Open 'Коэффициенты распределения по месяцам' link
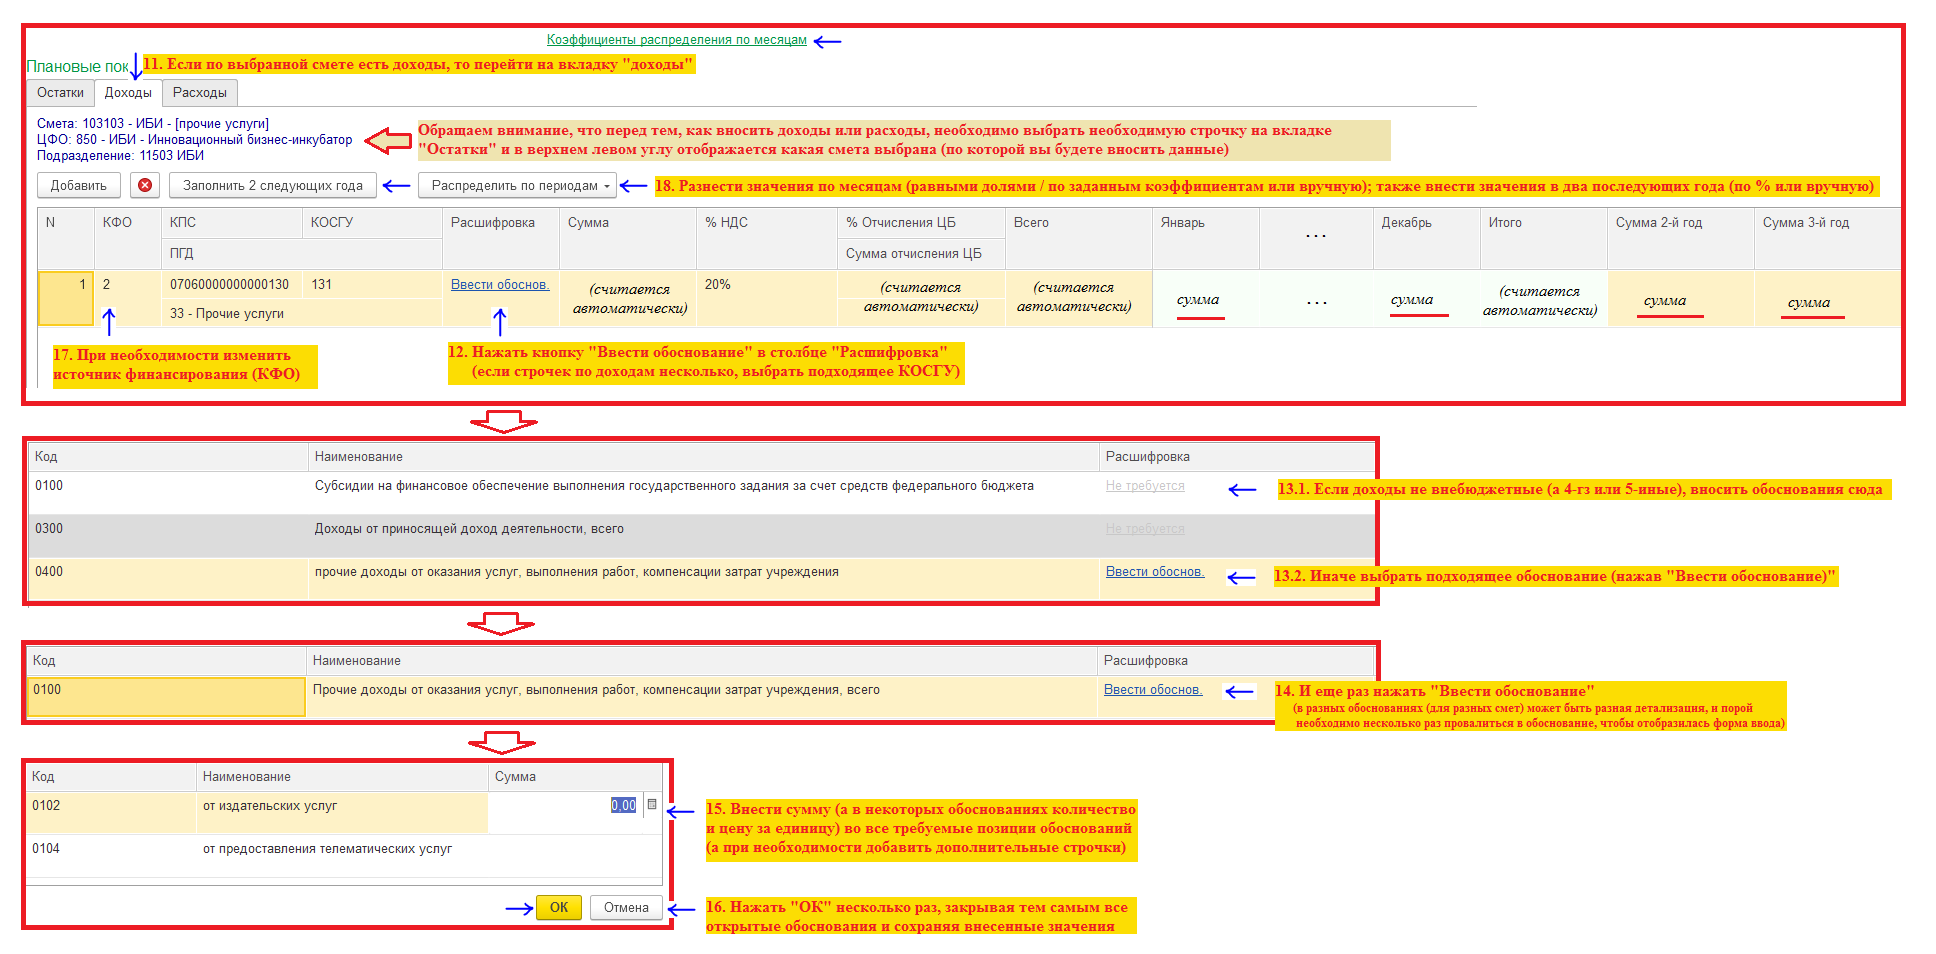Image resolution: width=1936 pixels, height=954 pixels. (x=676, y=40)
